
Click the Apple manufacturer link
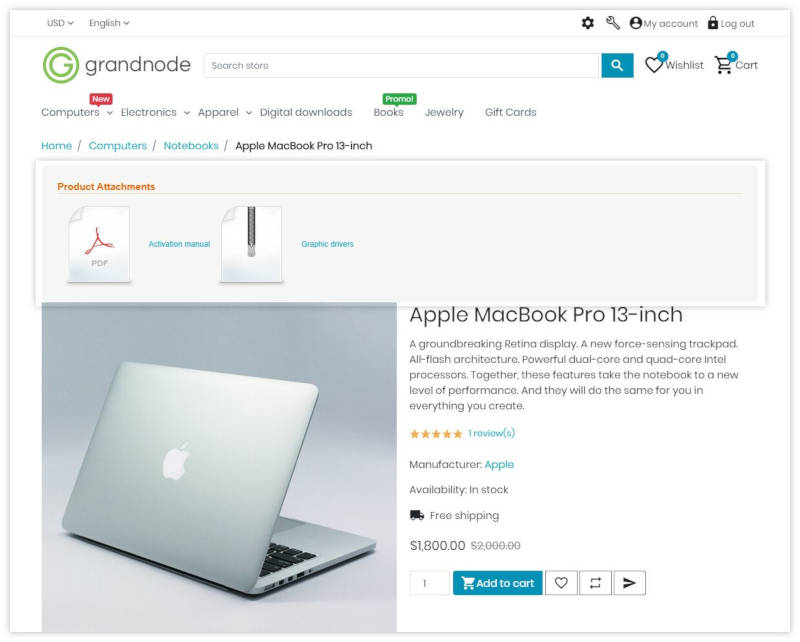499,464
